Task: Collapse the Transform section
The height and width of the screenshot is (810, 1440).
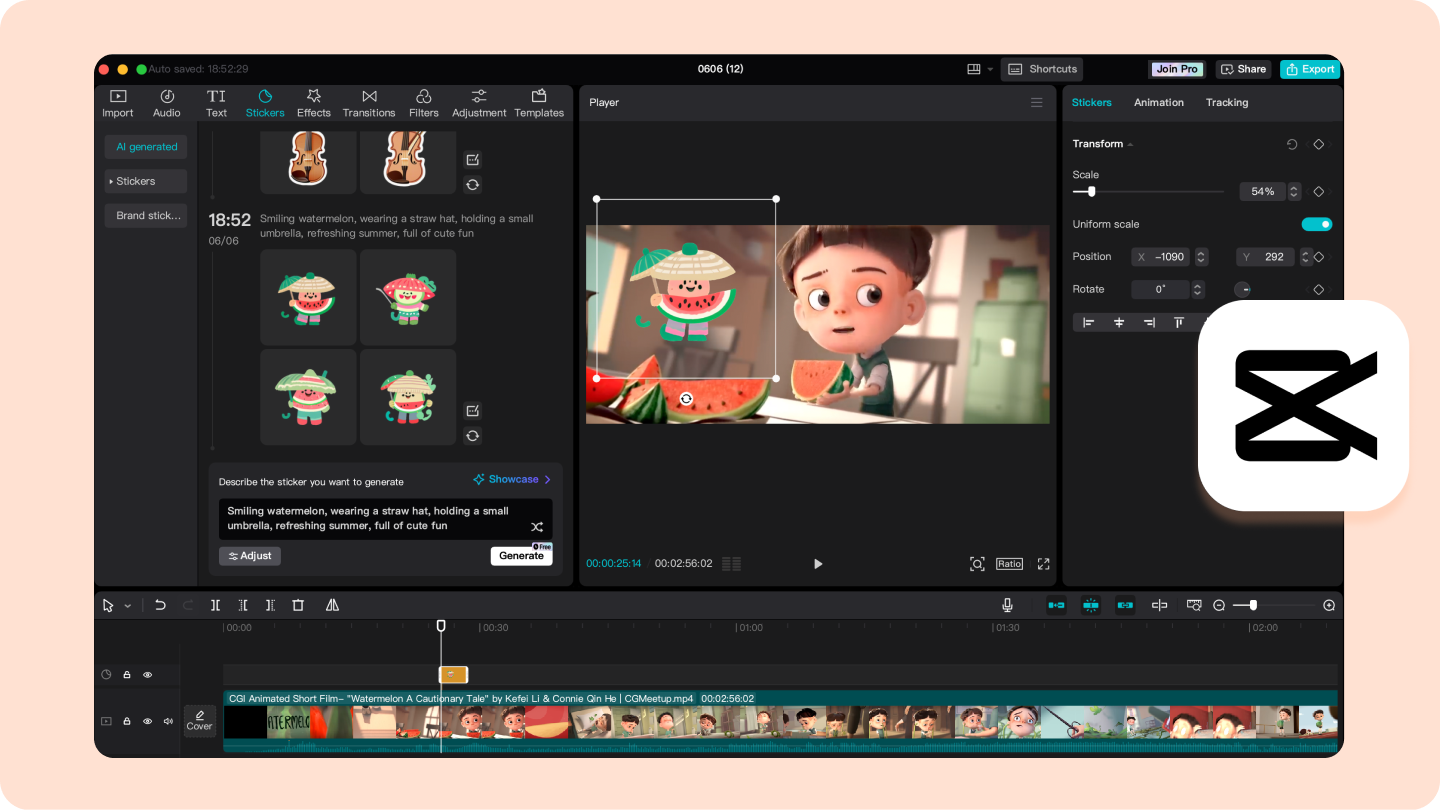Action: point(1130,145)
